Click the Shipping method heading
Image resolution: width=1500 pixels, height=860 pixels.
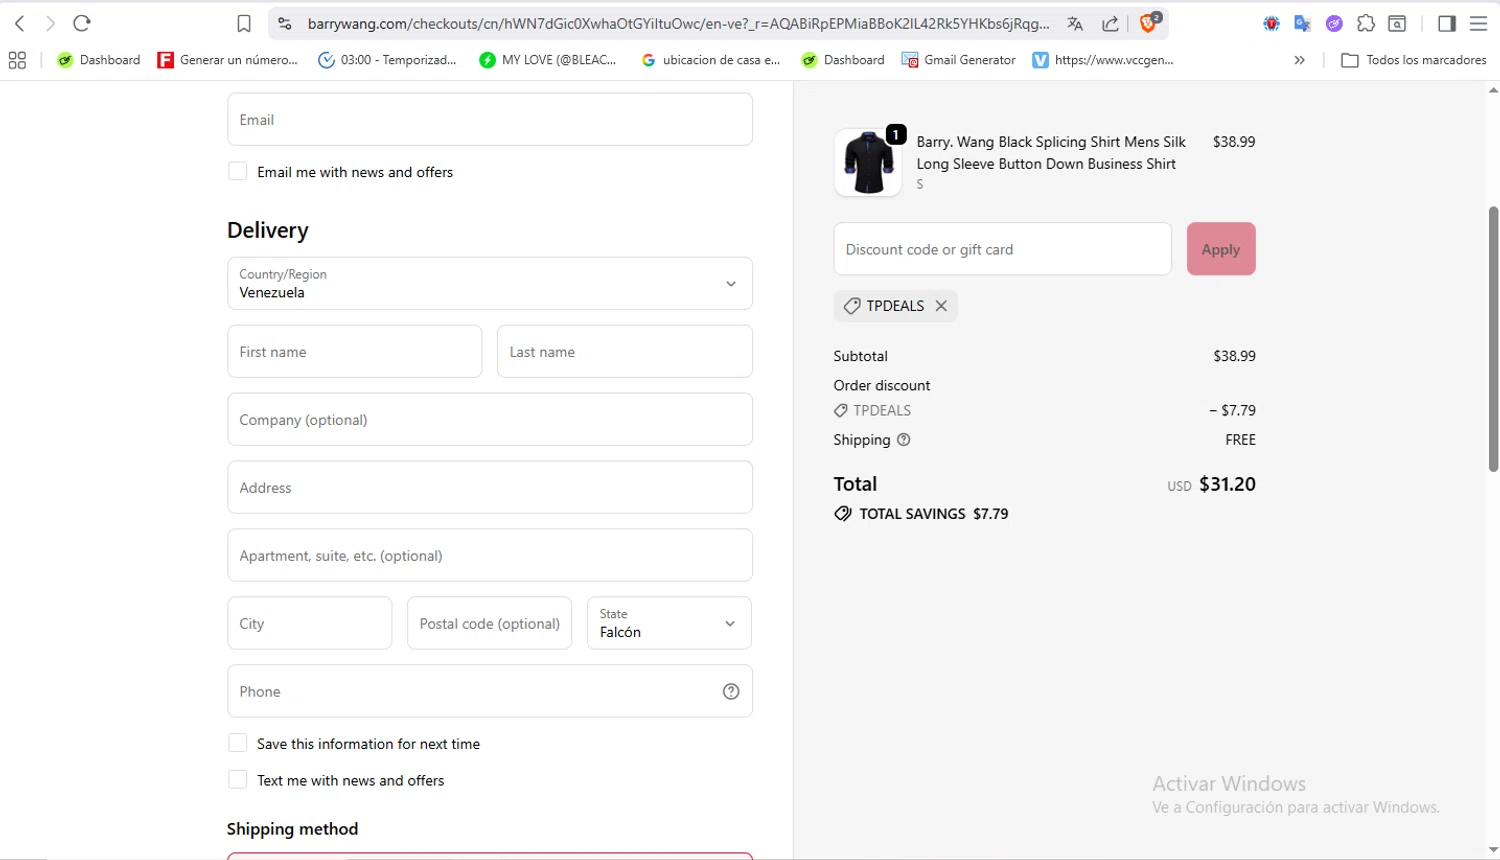tap(292, 829)
